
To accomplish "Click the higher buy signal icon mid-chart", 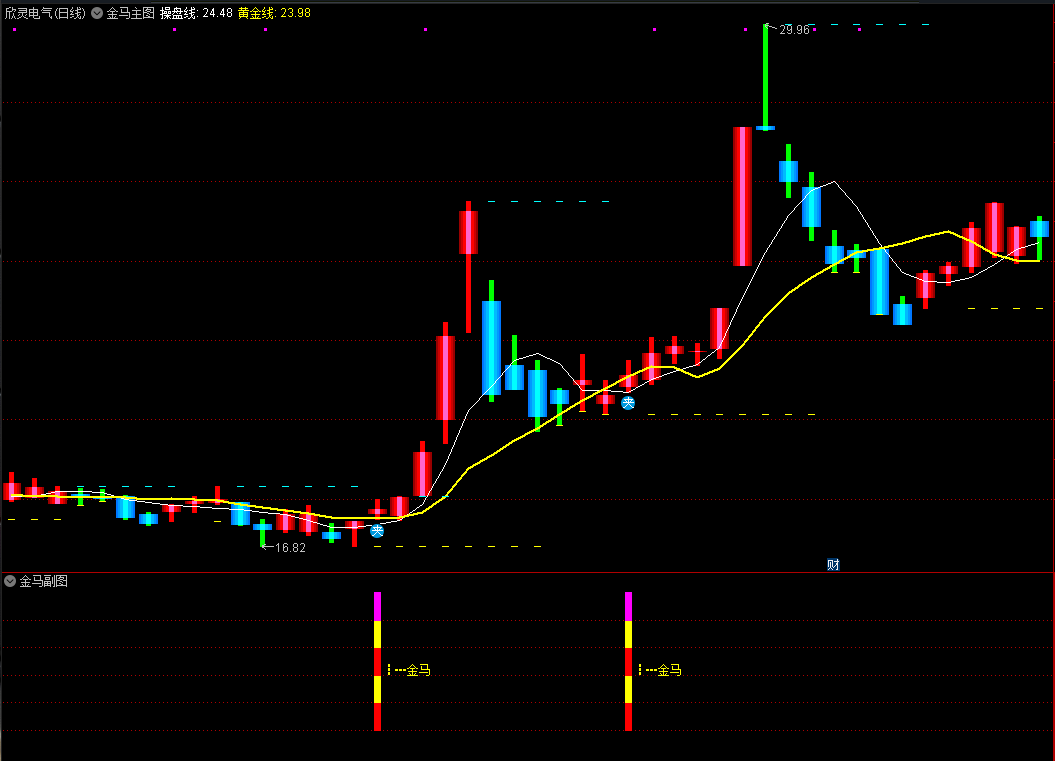I will coord(628,403).
